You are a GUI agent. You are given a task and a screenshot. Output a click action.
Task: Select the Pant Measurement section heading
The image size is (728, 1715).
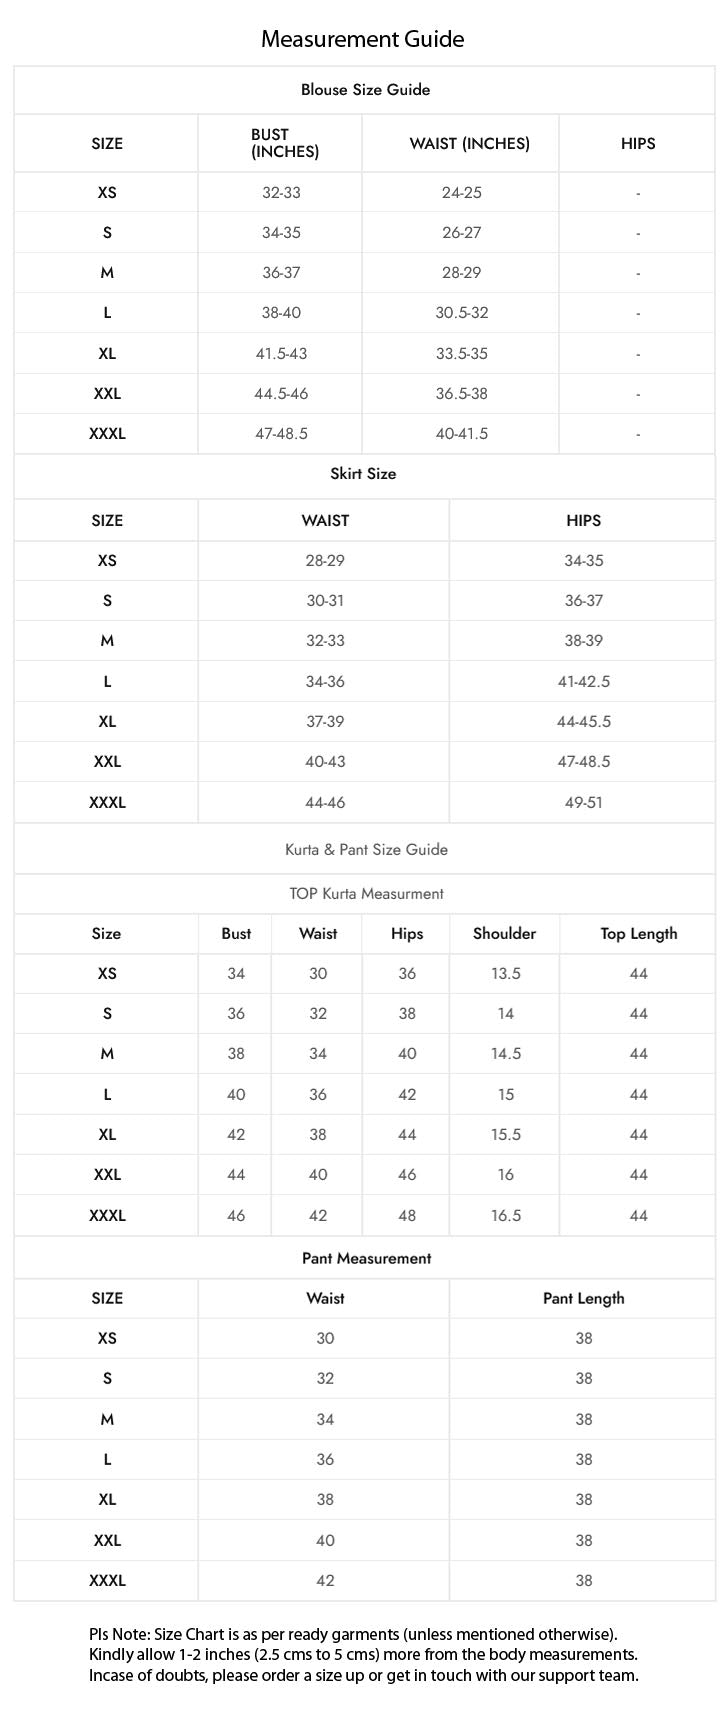[366, 1258]
